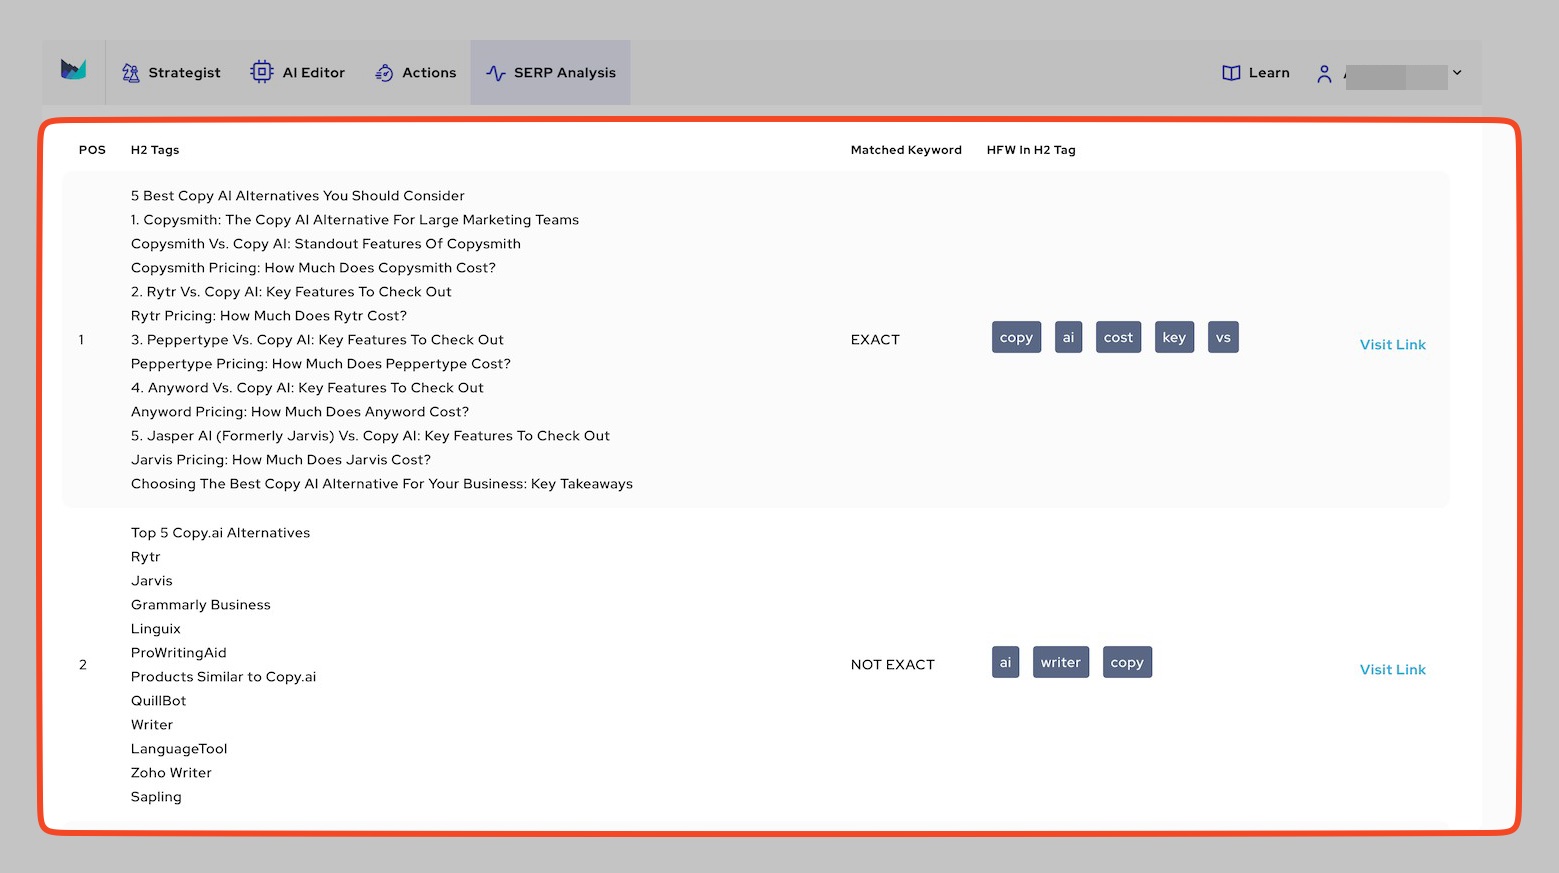Click the Learn book icon

point(1231,73)
